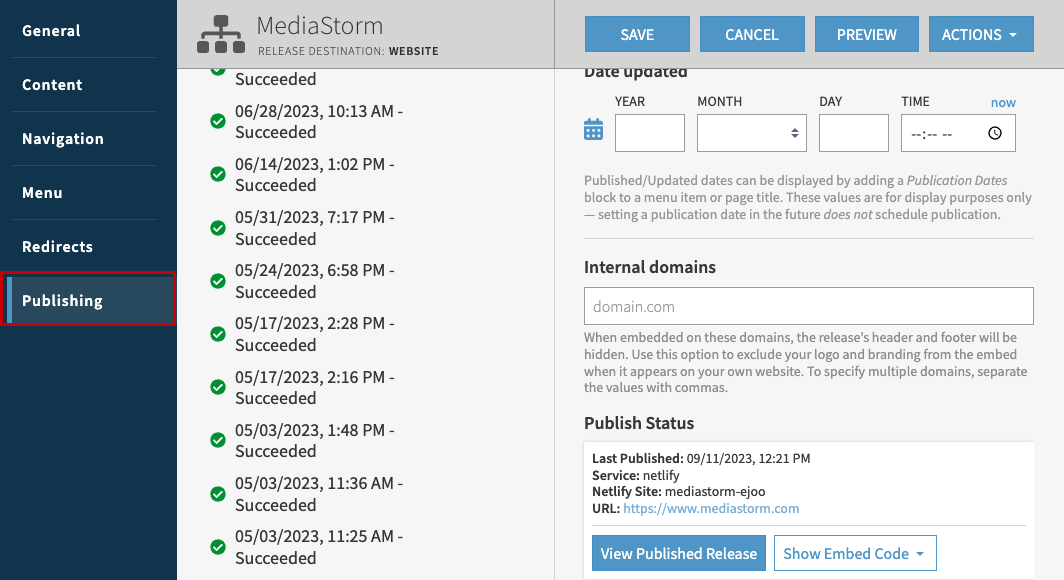Click the View Published Release button
This screenshot has width=1064, height=580.
[x=679, y=553]
